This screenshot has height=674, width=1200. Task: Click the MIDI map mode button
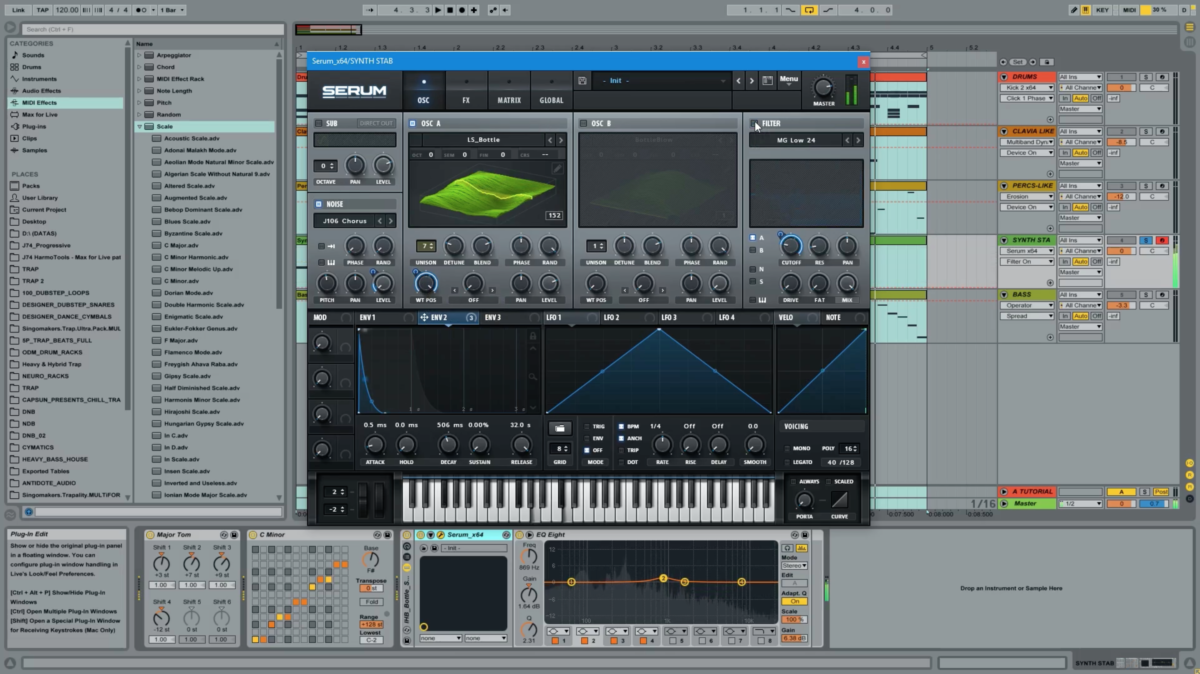1130,10
